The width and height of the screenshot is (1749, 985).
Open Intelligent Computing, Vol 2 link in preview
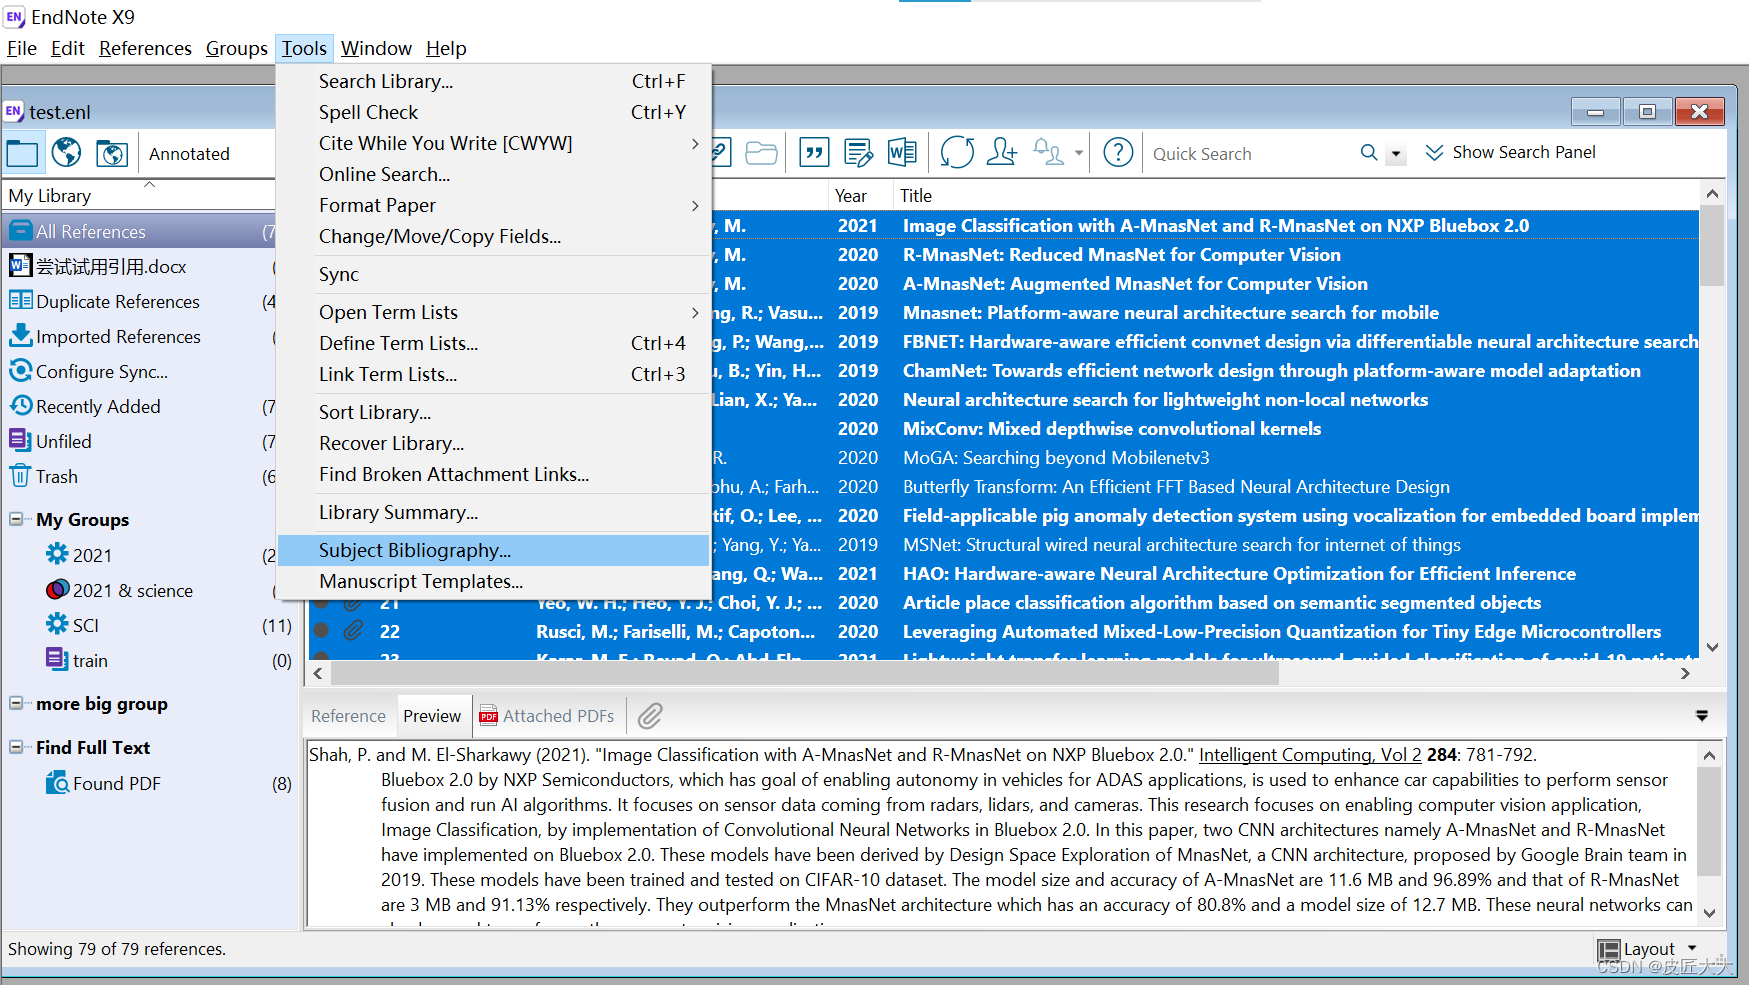1310,755
